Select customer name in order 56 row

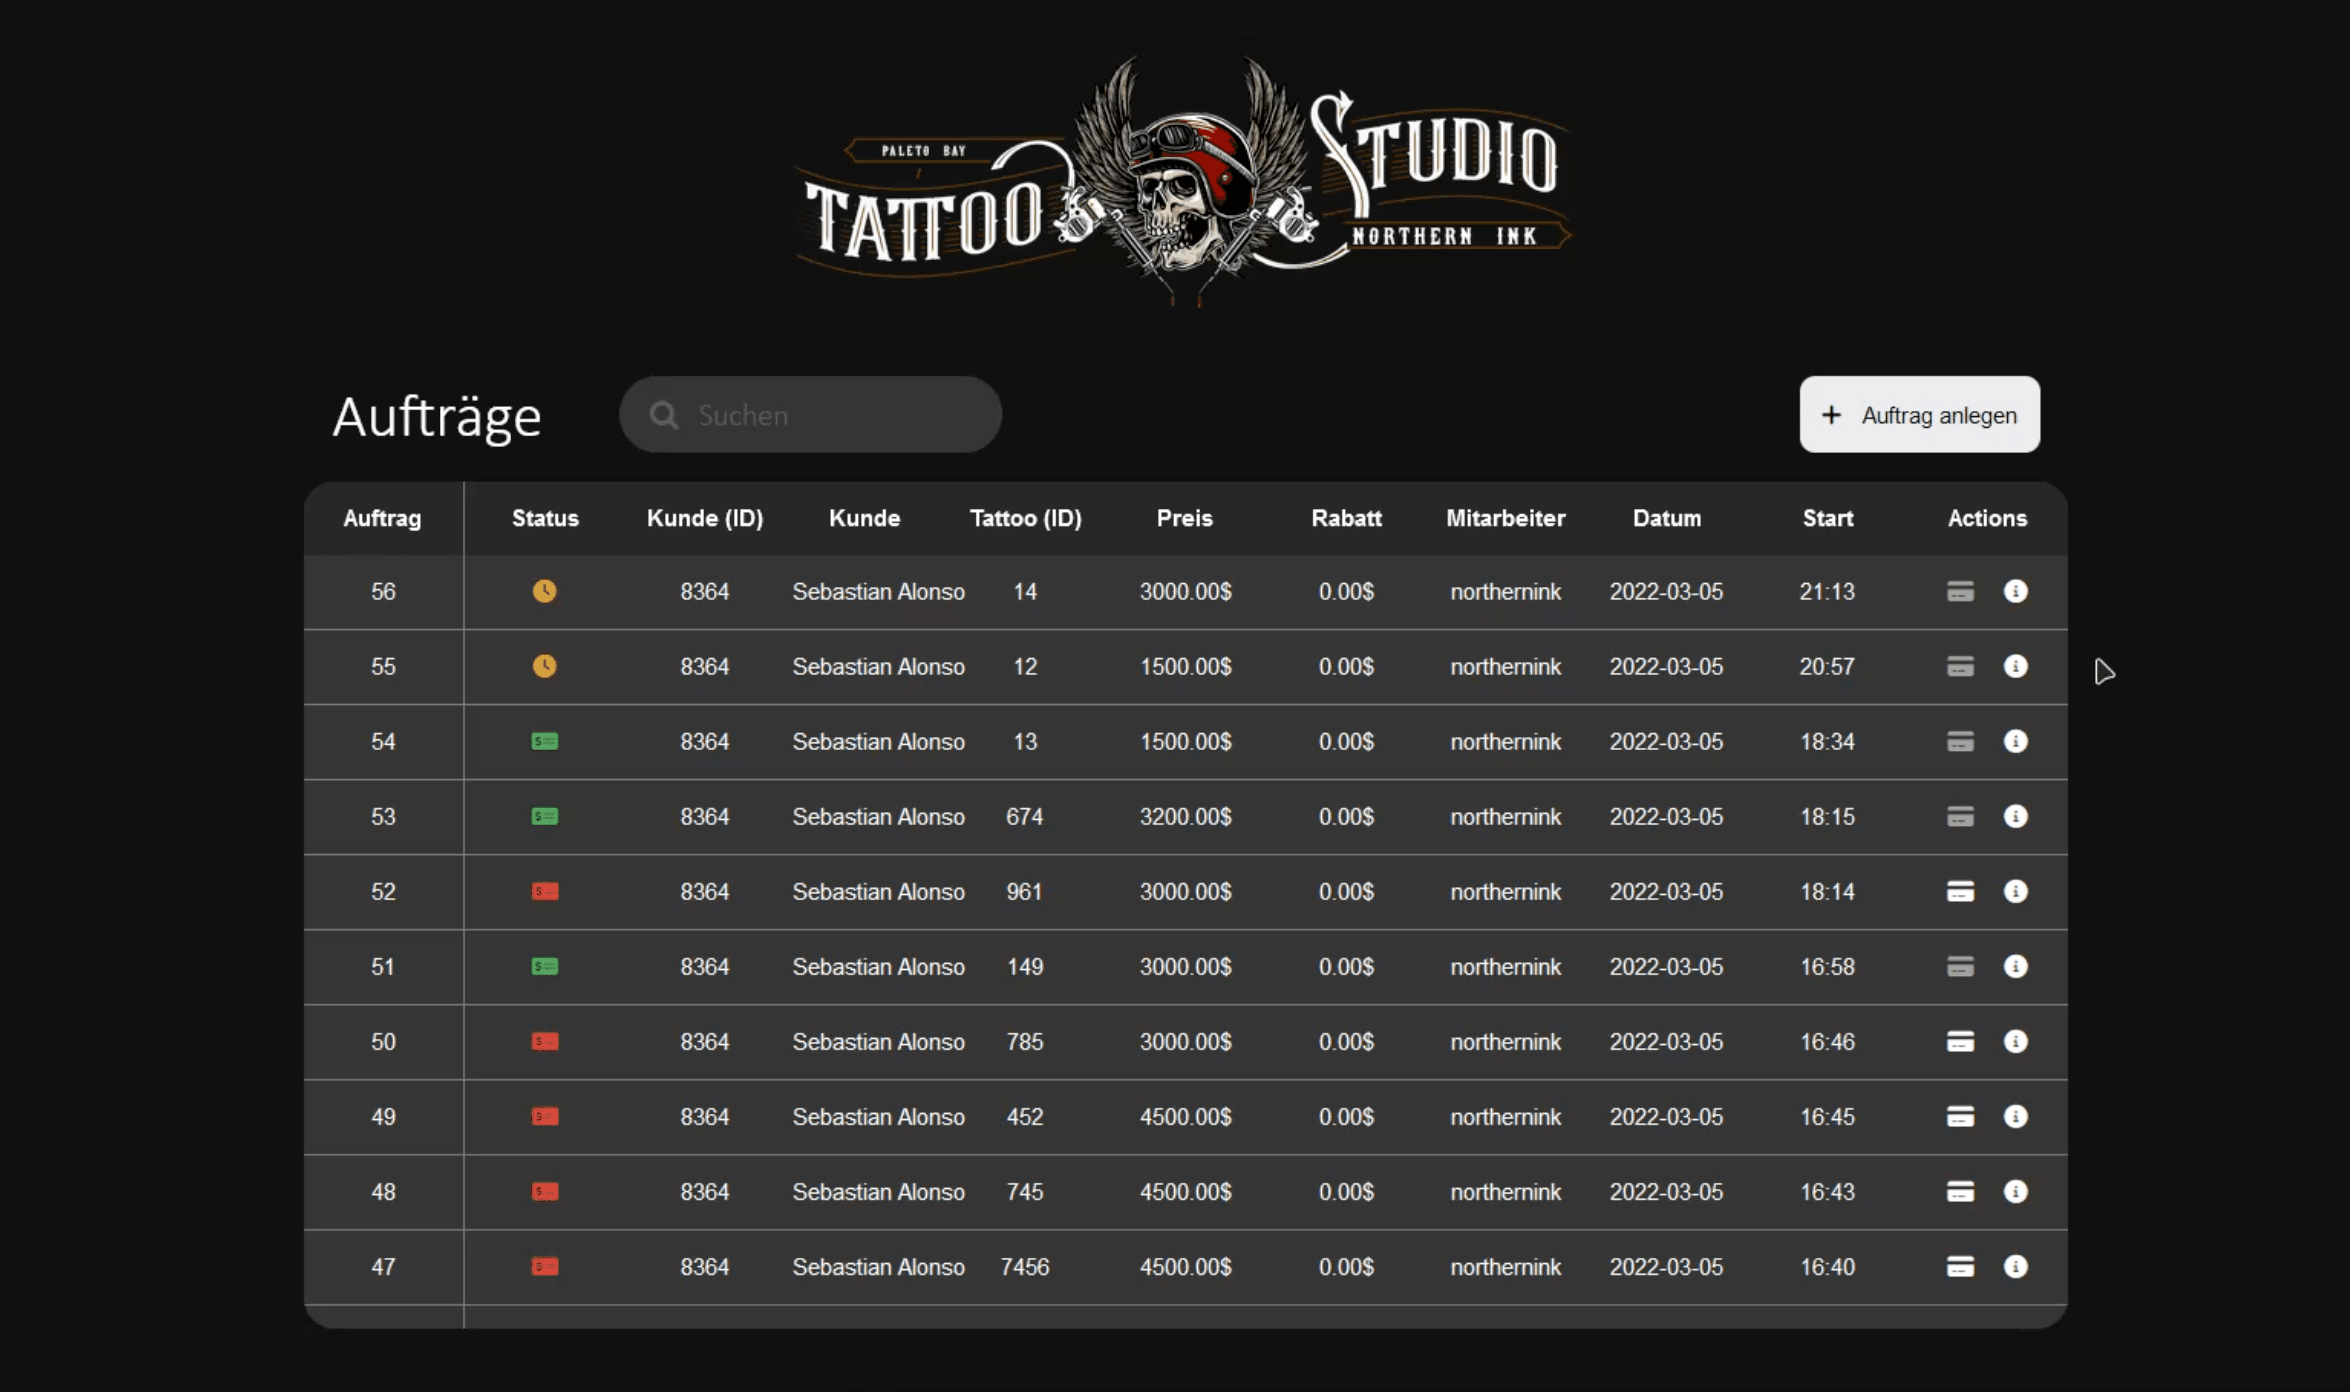coord(878,591)
